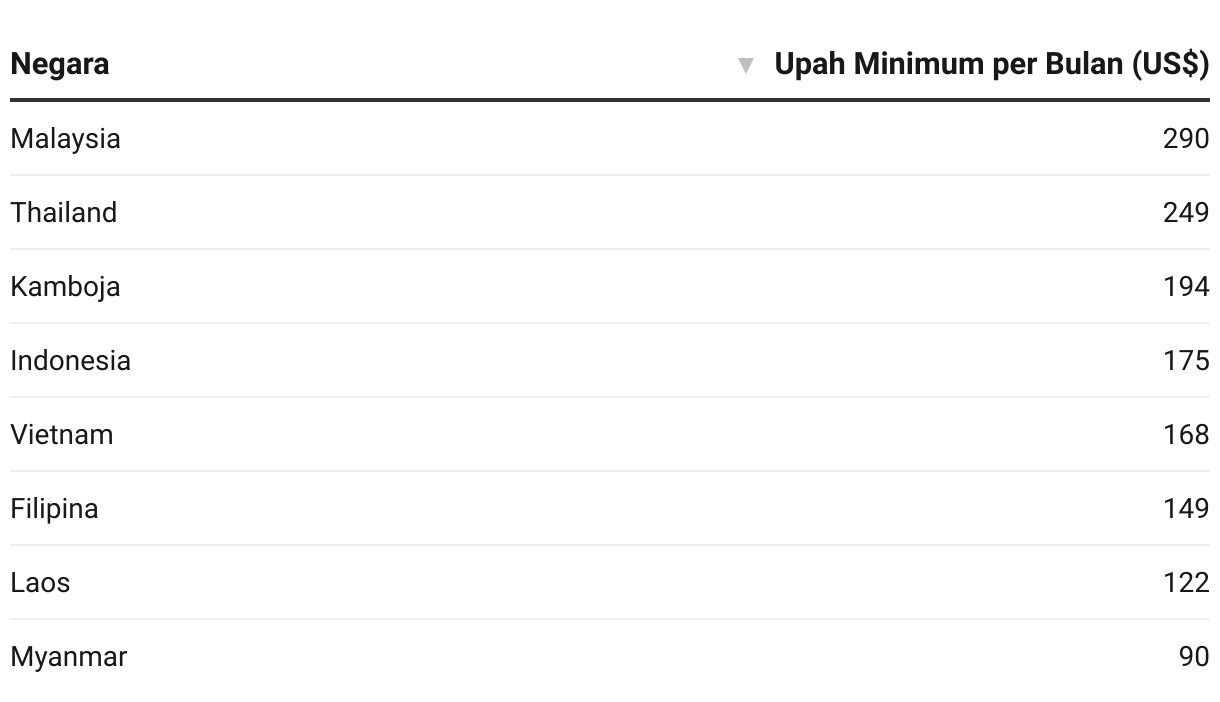The image size is (1220, 702).
Task: Click the (US$) part of the column header
Action: [x=1170, y=64]
